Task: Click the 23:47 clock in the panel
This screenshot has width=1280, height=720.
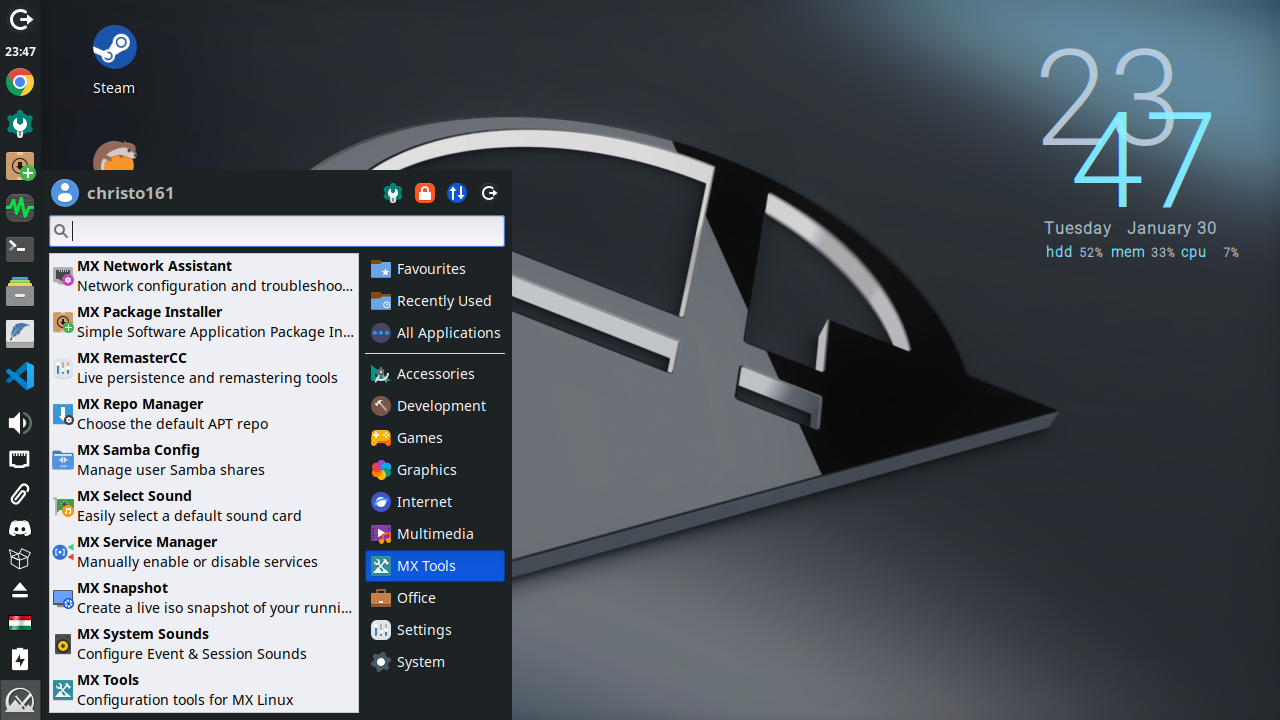Action: [x=20, y=52]
